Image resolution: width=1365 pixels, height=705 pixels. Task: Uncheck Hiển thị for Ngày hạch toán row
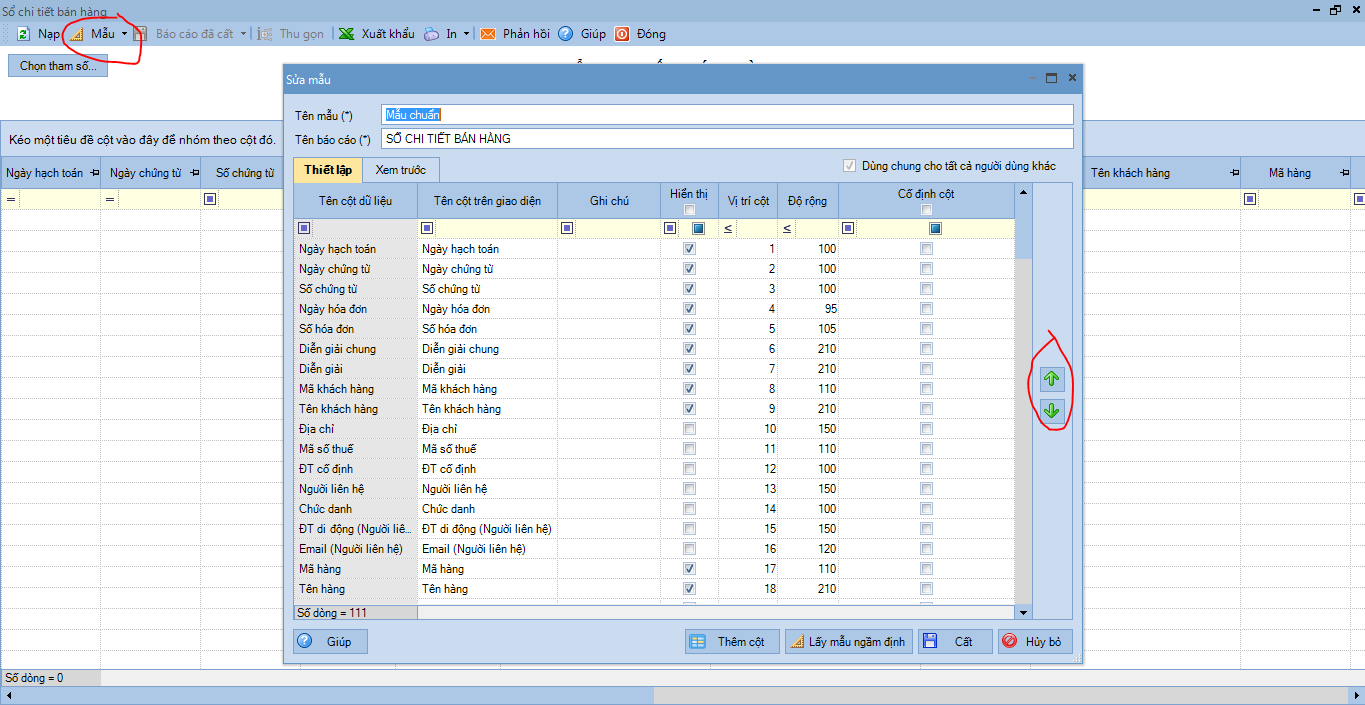(x=689, y=249)
